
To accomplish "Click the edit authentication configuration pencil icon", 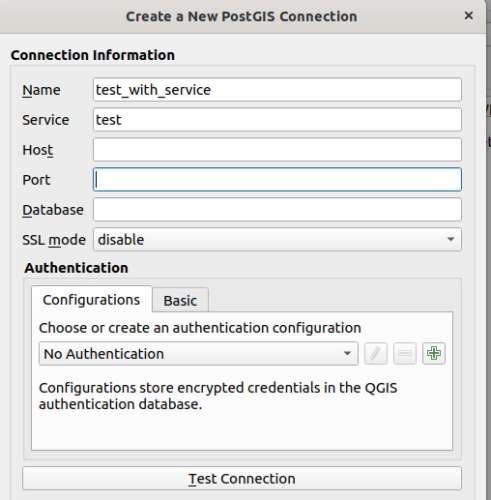I will pyautogui.click(x=376, y=353).
